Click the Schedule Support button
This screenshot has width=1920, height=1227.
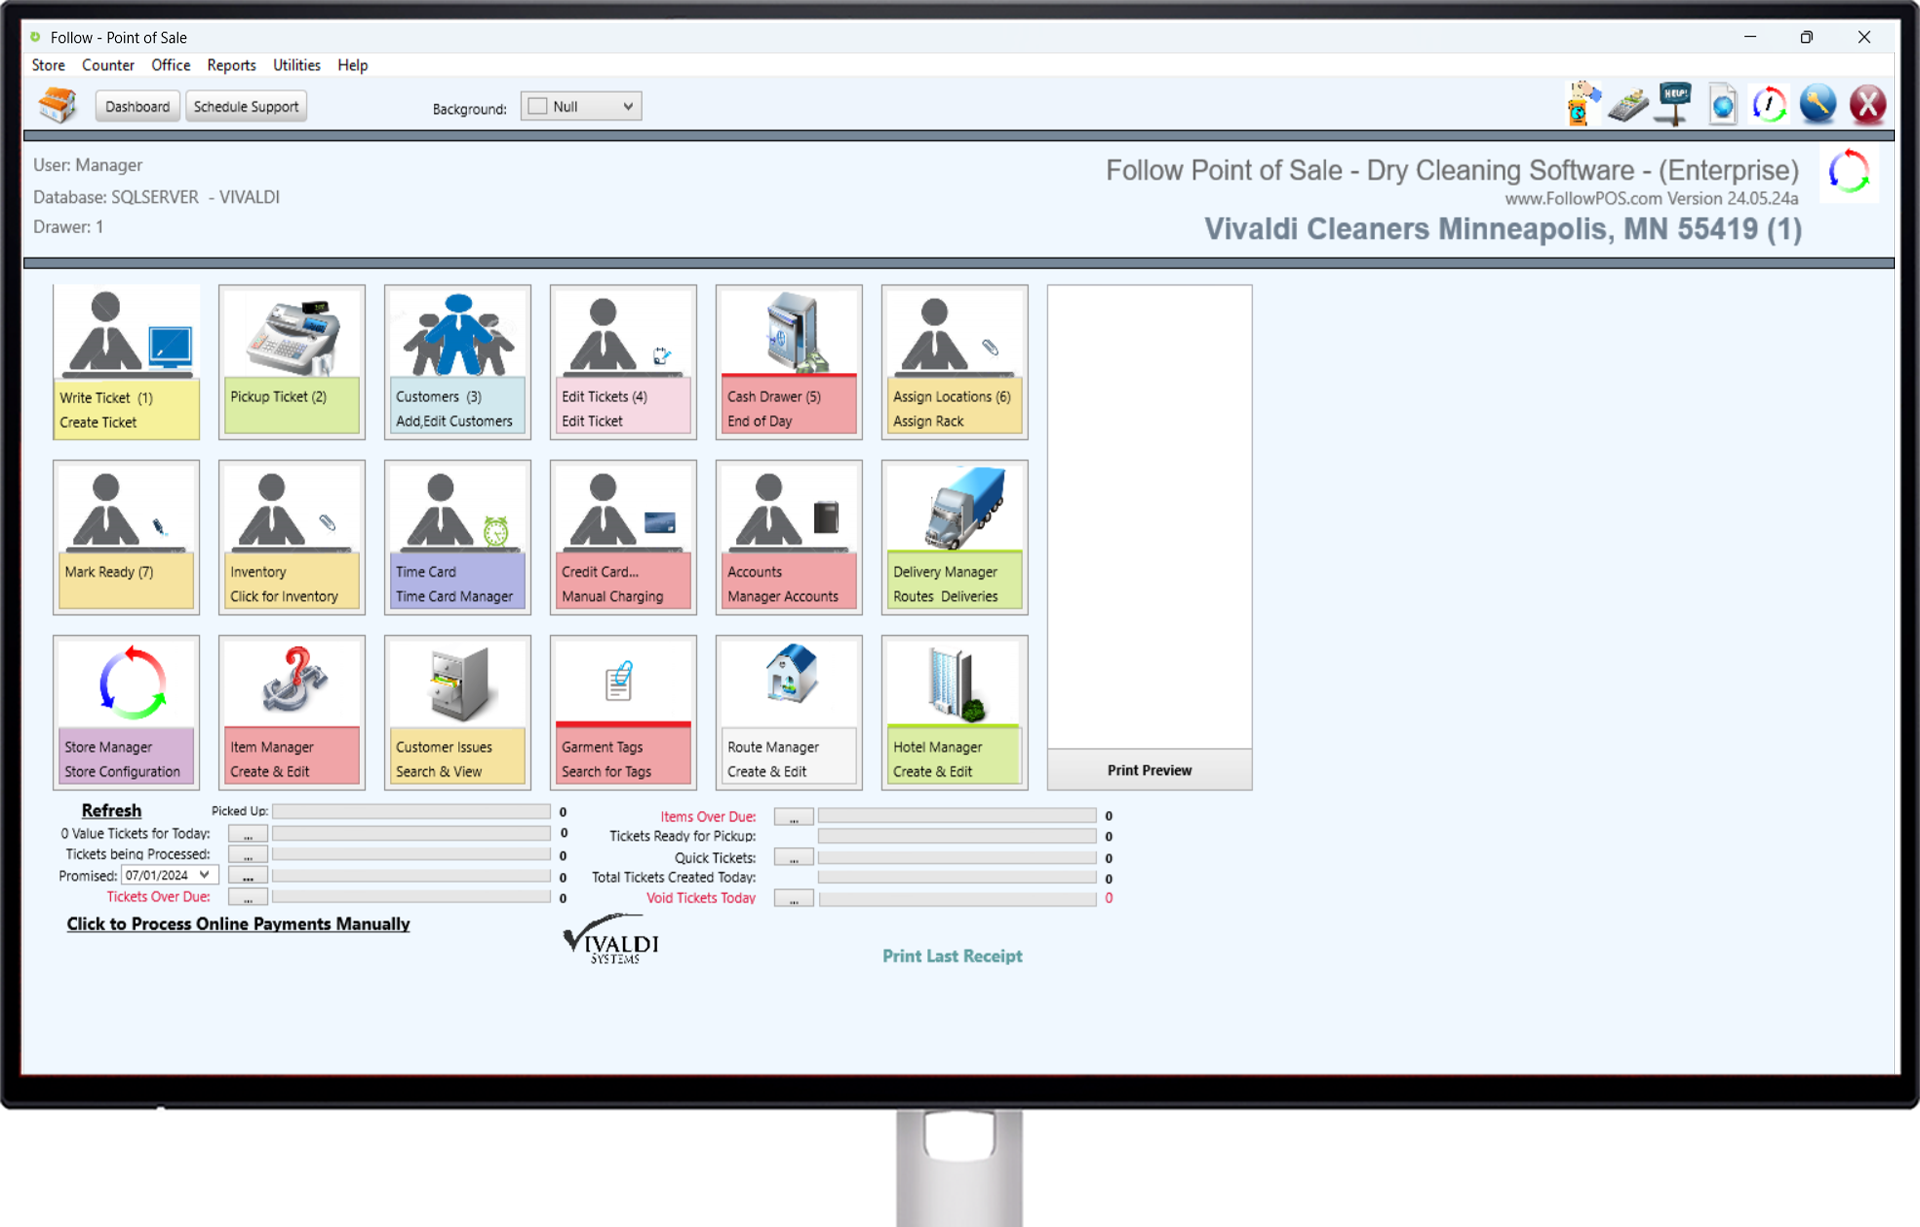(x=246, y=106)
